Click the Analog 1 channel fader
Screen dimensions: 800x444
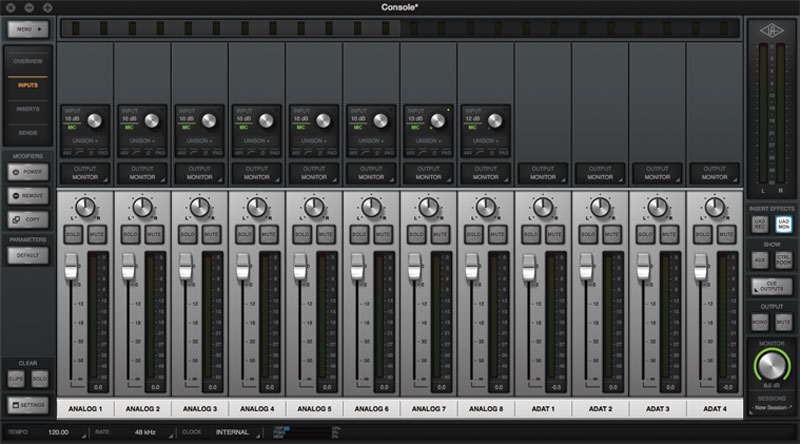click(x=71, y=266)
